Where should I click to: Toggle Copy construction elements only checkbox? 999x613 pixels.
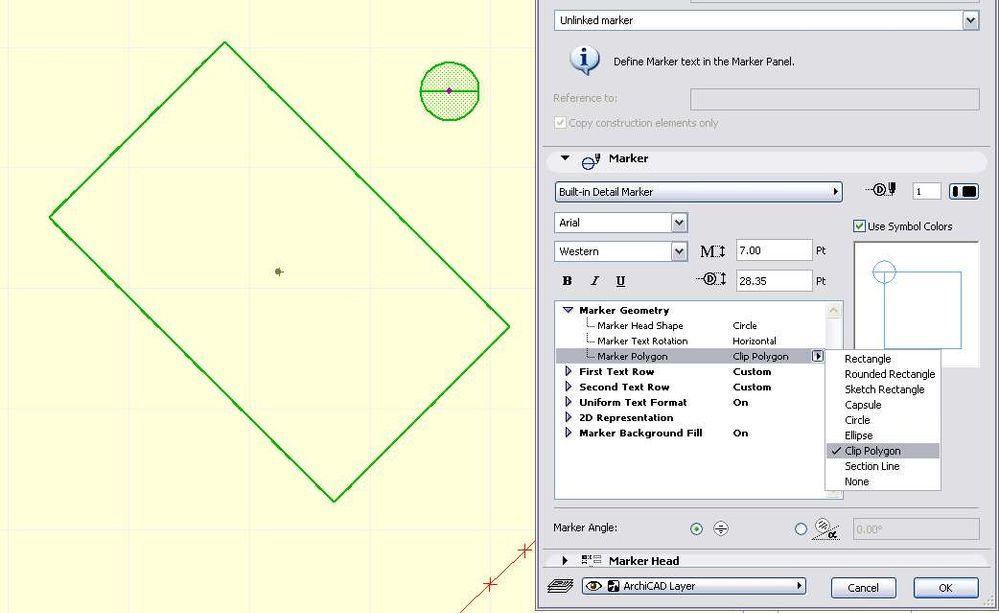(x=560, y=123)
